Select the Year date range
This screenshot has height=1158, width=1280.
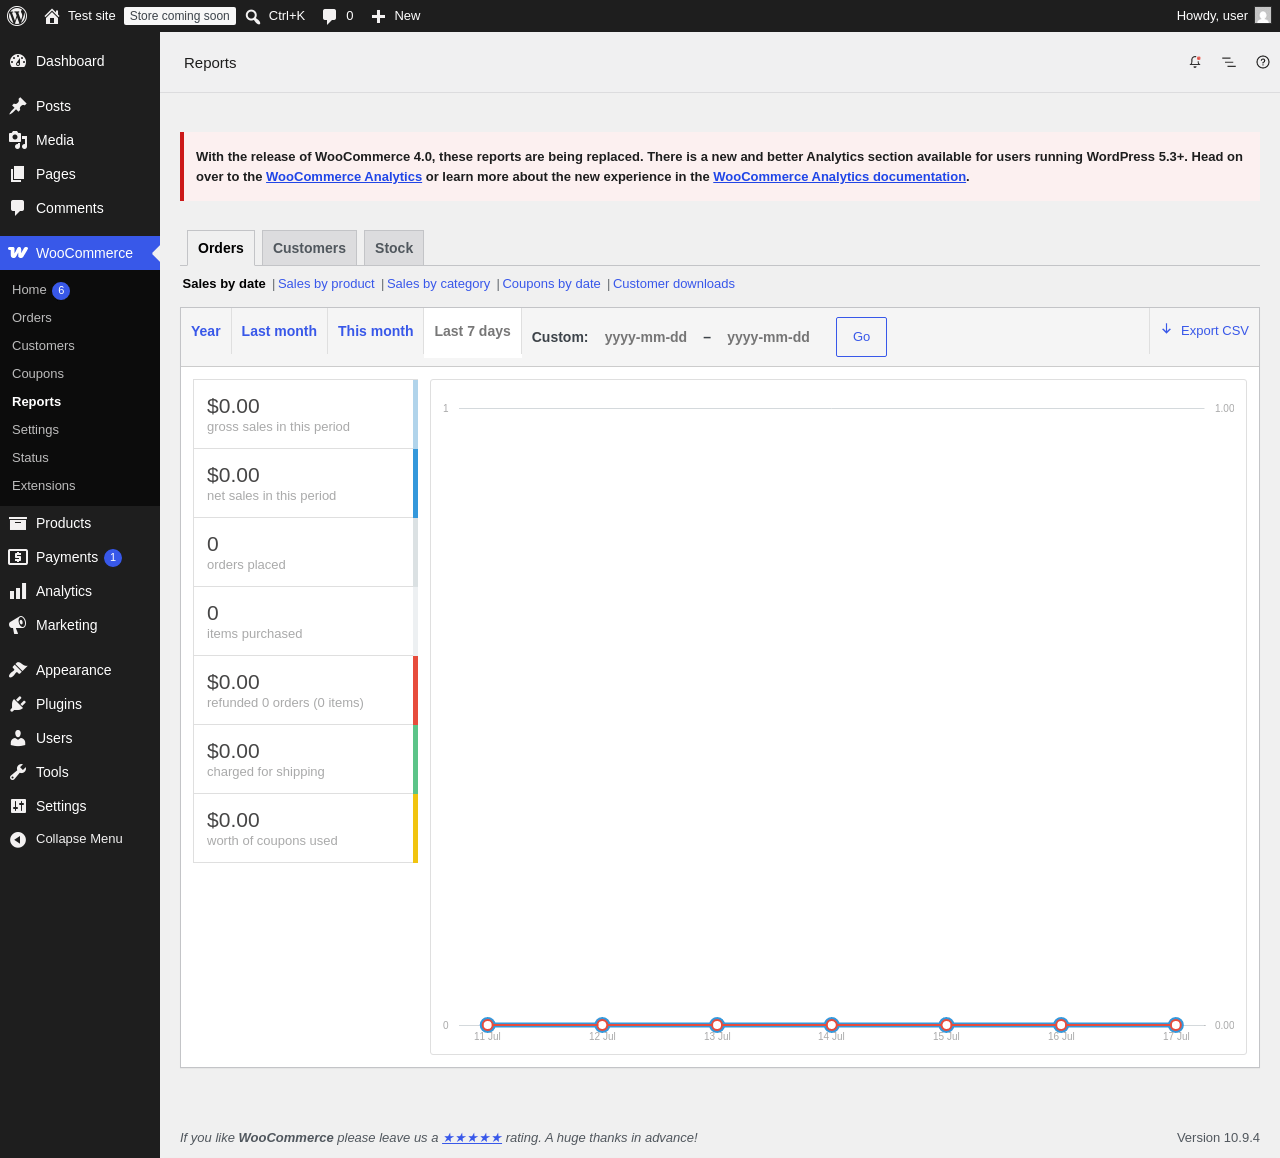pos(206,331)
